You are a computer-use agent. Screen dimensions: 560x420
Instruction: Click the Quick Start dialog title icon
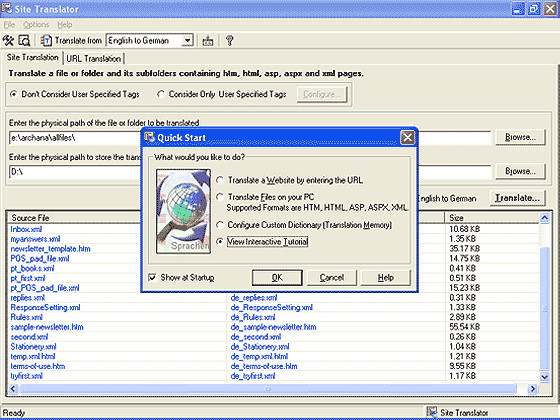[x=149, y=138]
